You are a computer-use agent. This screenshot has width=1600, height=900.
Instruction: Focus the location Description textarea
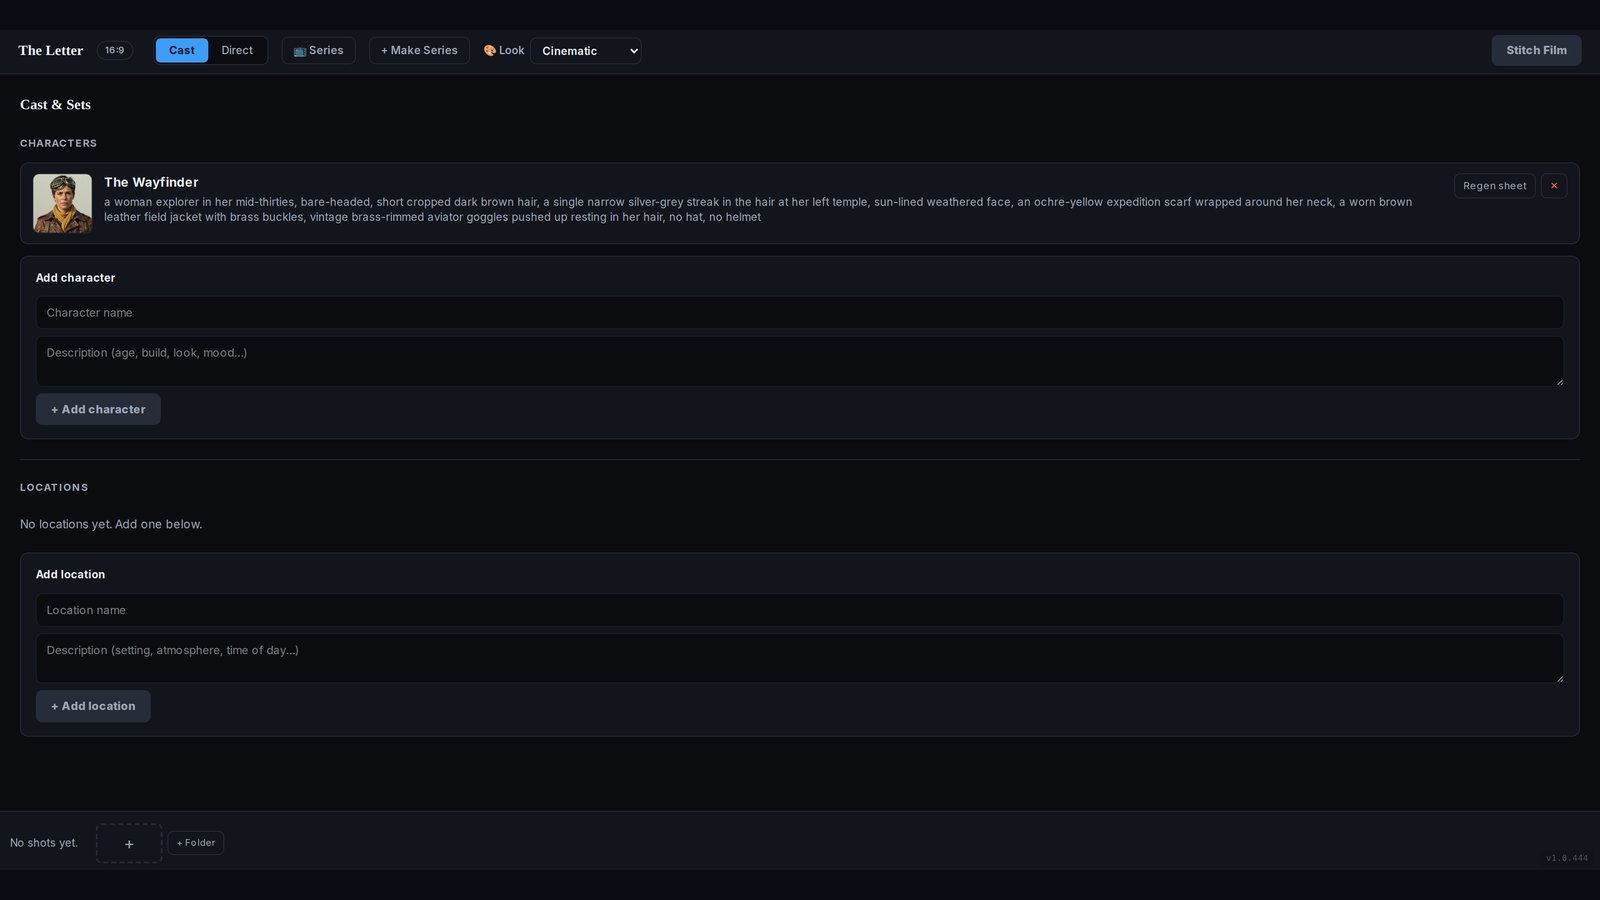[800, 659]
